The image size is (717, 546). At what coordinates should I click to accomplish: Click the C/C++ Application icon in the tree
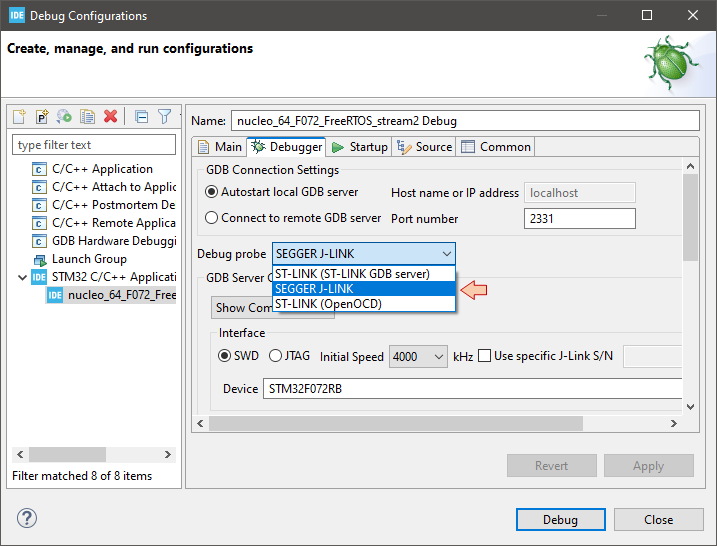point(39,169)
